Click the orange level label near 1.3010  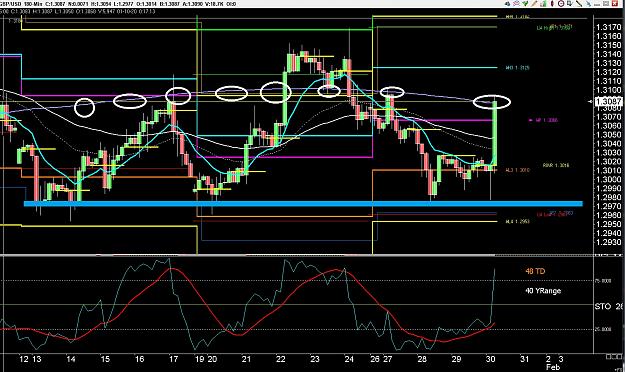517,170
